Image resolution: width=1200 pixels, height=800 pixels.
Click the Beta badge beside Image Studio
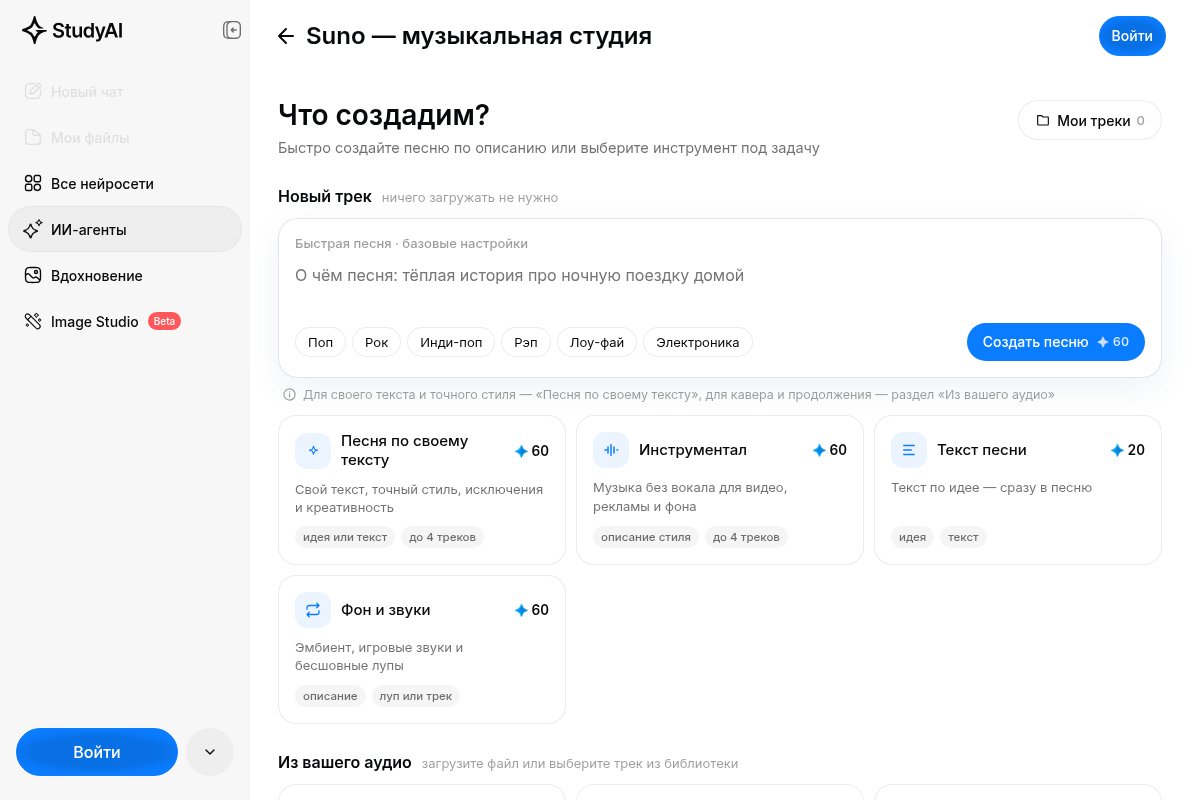(164, 322)
